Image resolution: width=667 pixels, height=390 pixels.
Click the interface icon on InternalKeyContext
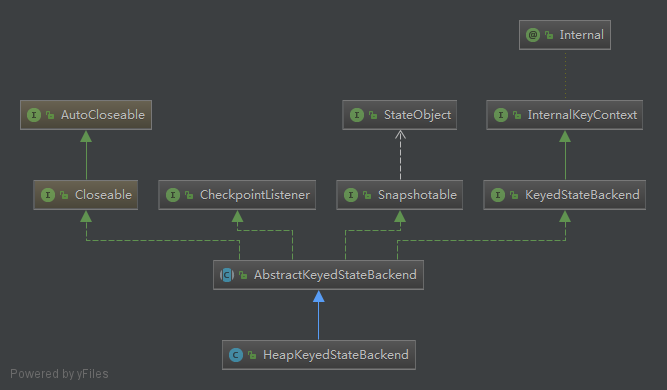(x=501, y=115)
